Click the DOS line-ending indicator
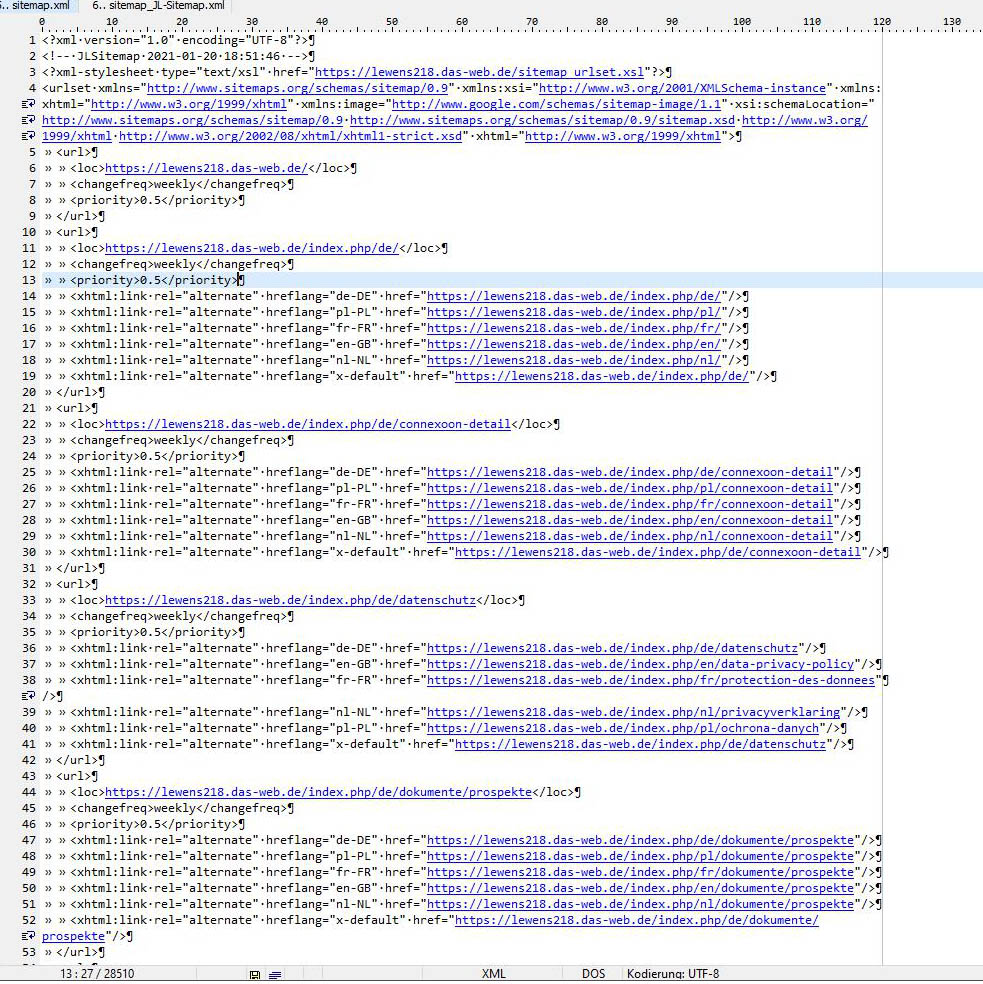The image size is (983, 984). point(594,974)
